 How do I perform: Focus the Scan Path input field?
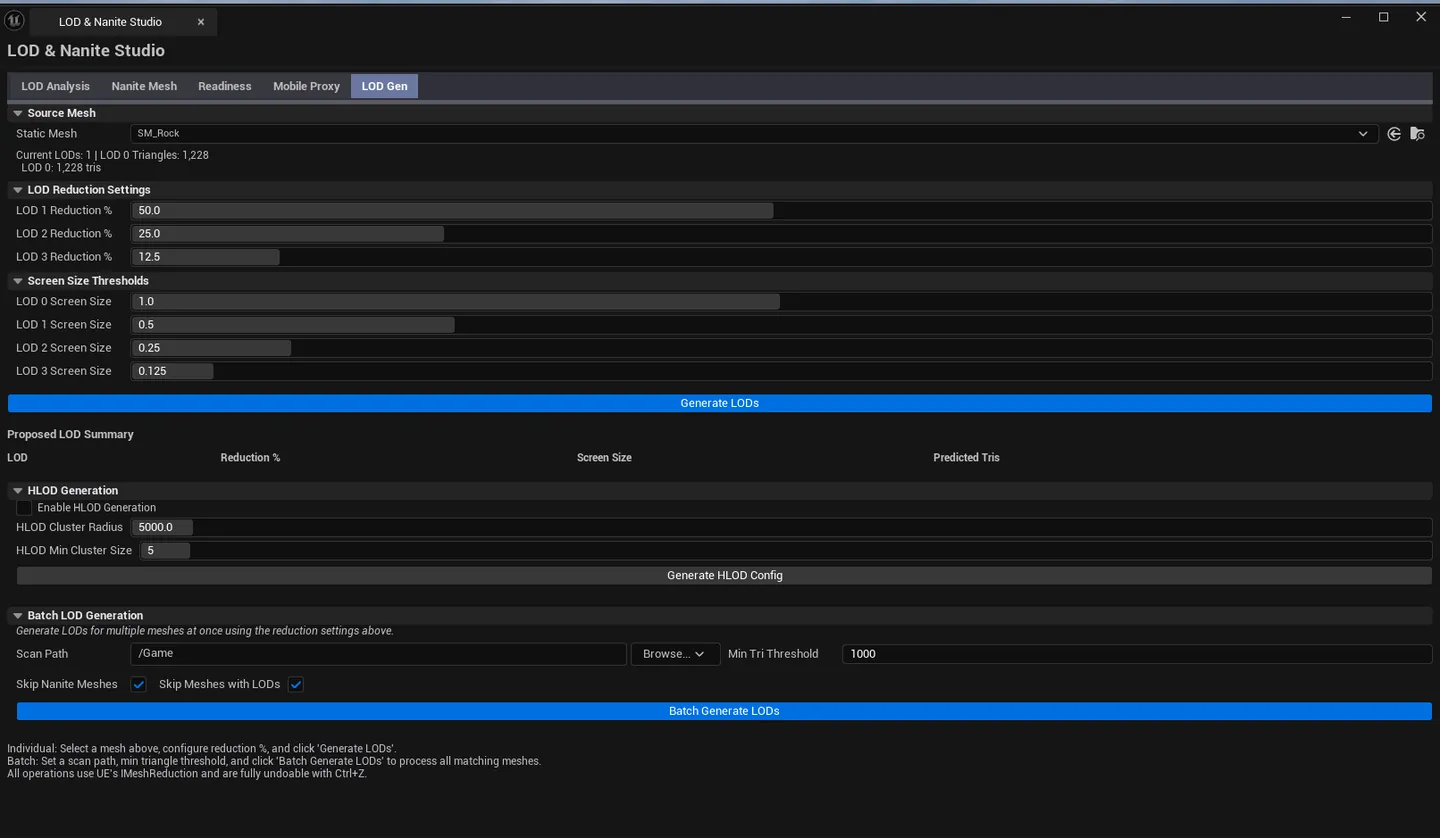[x=379, y=654]
